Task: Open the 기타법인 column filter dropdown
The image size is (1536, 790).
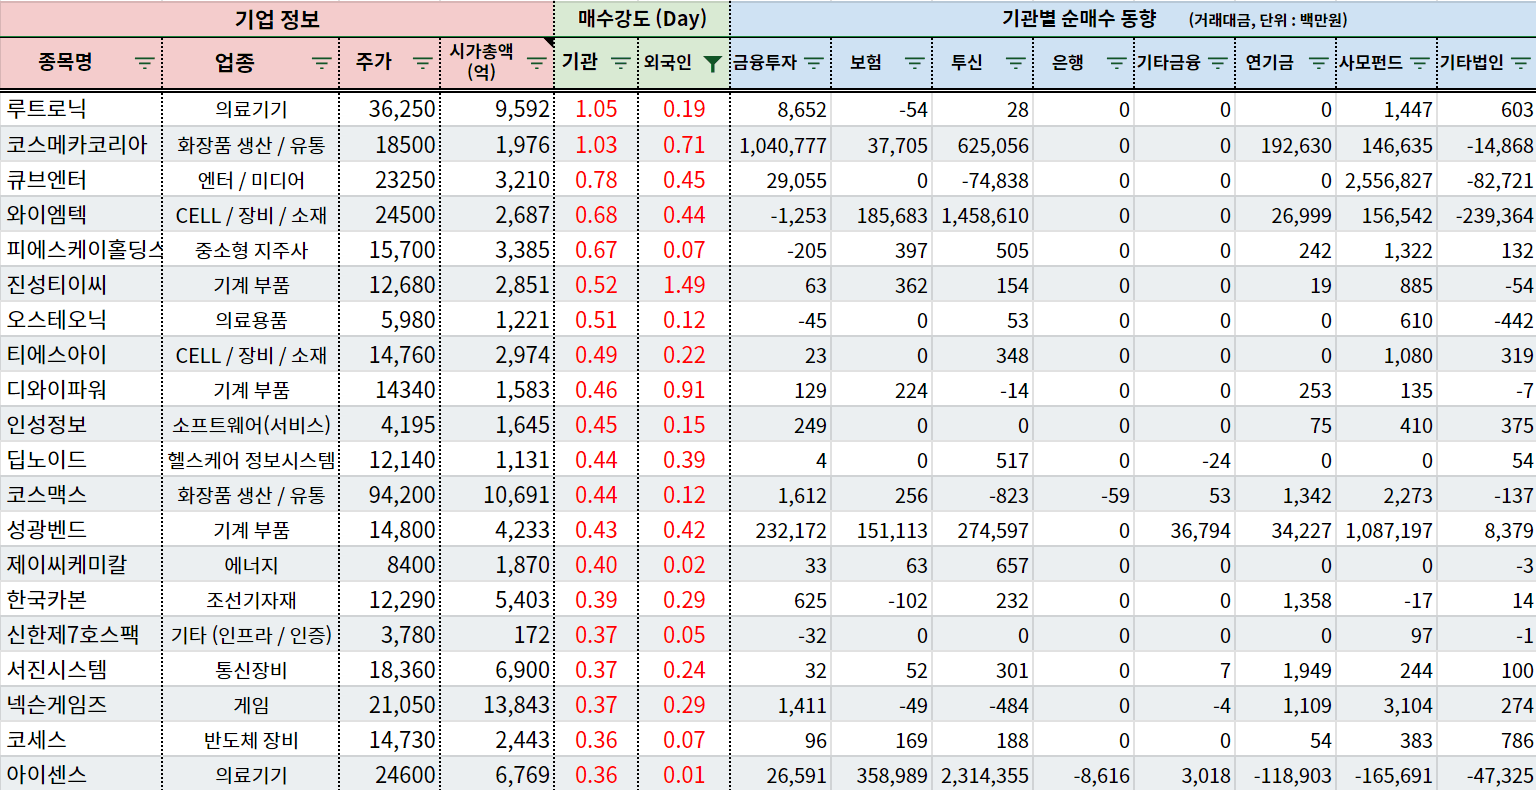Action: 1520,63
